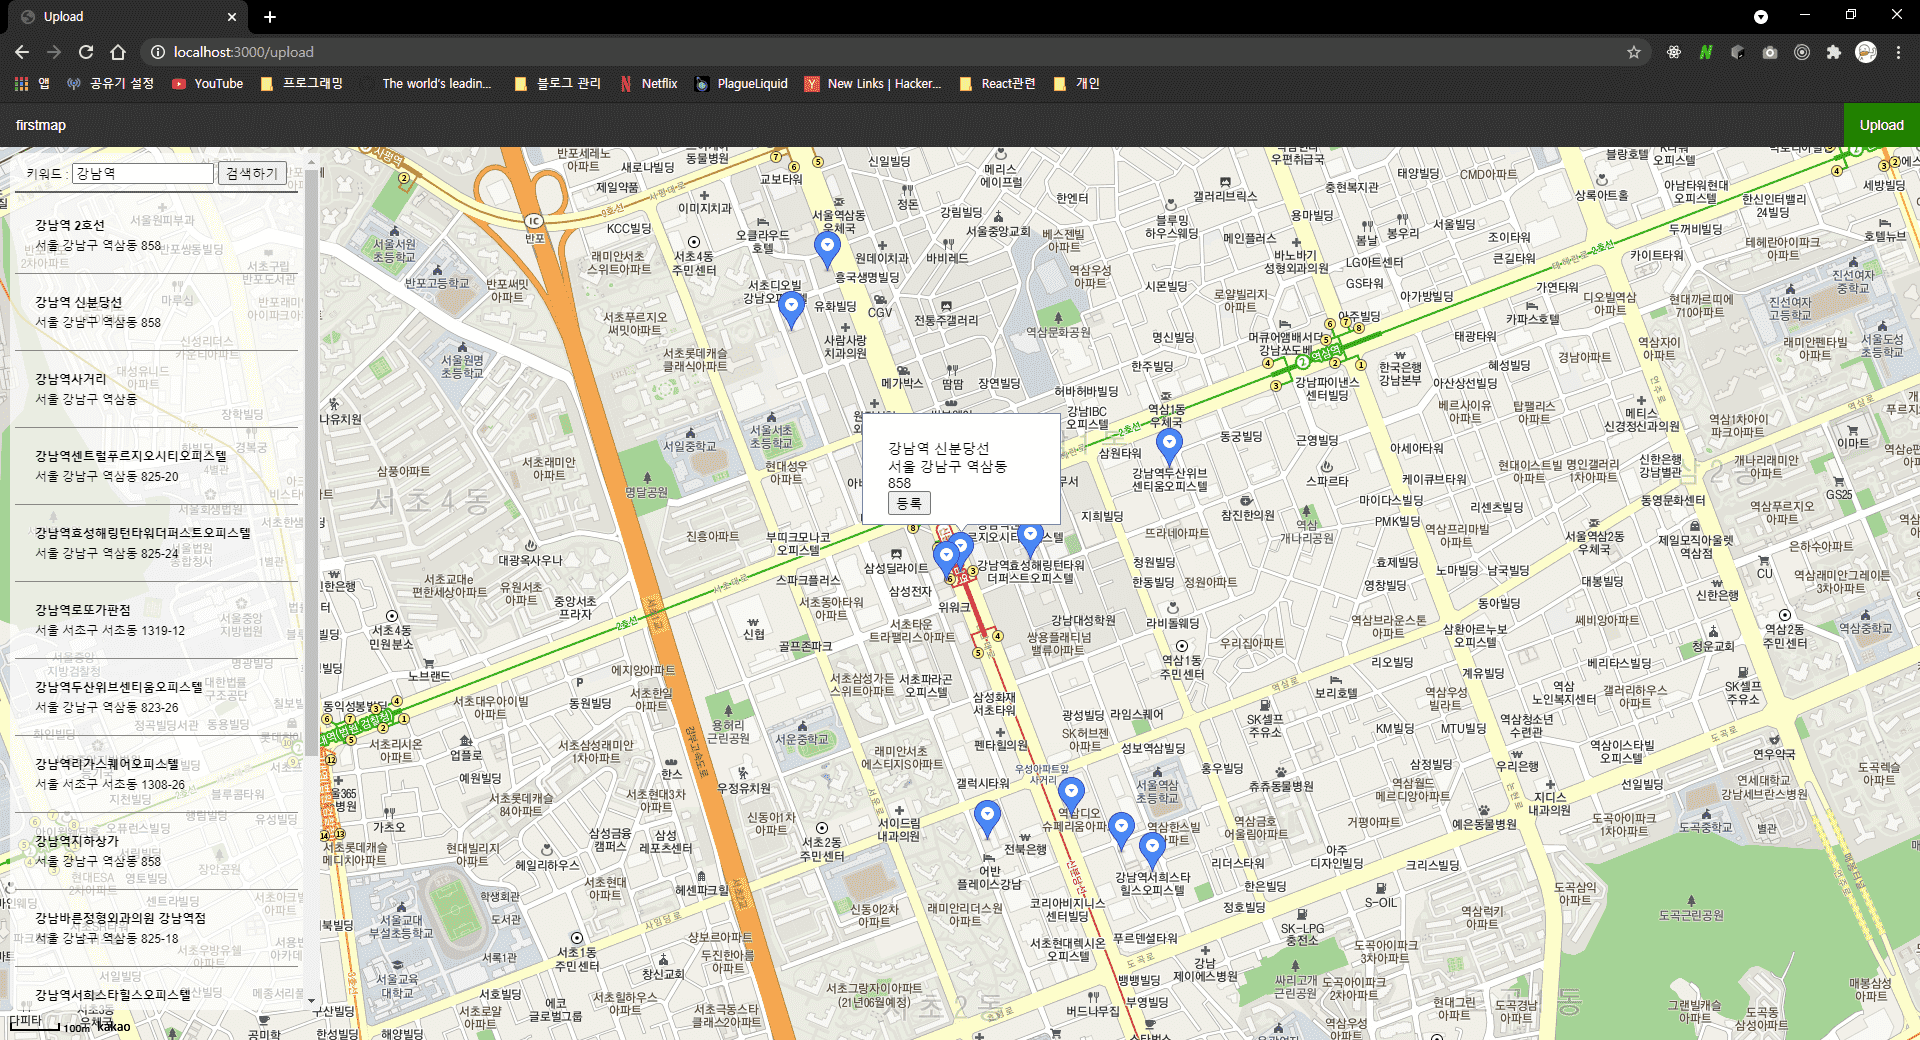This screenshot has height=1040, width=1920.
Task: Open a new browser tab
Action: point(269,17)
